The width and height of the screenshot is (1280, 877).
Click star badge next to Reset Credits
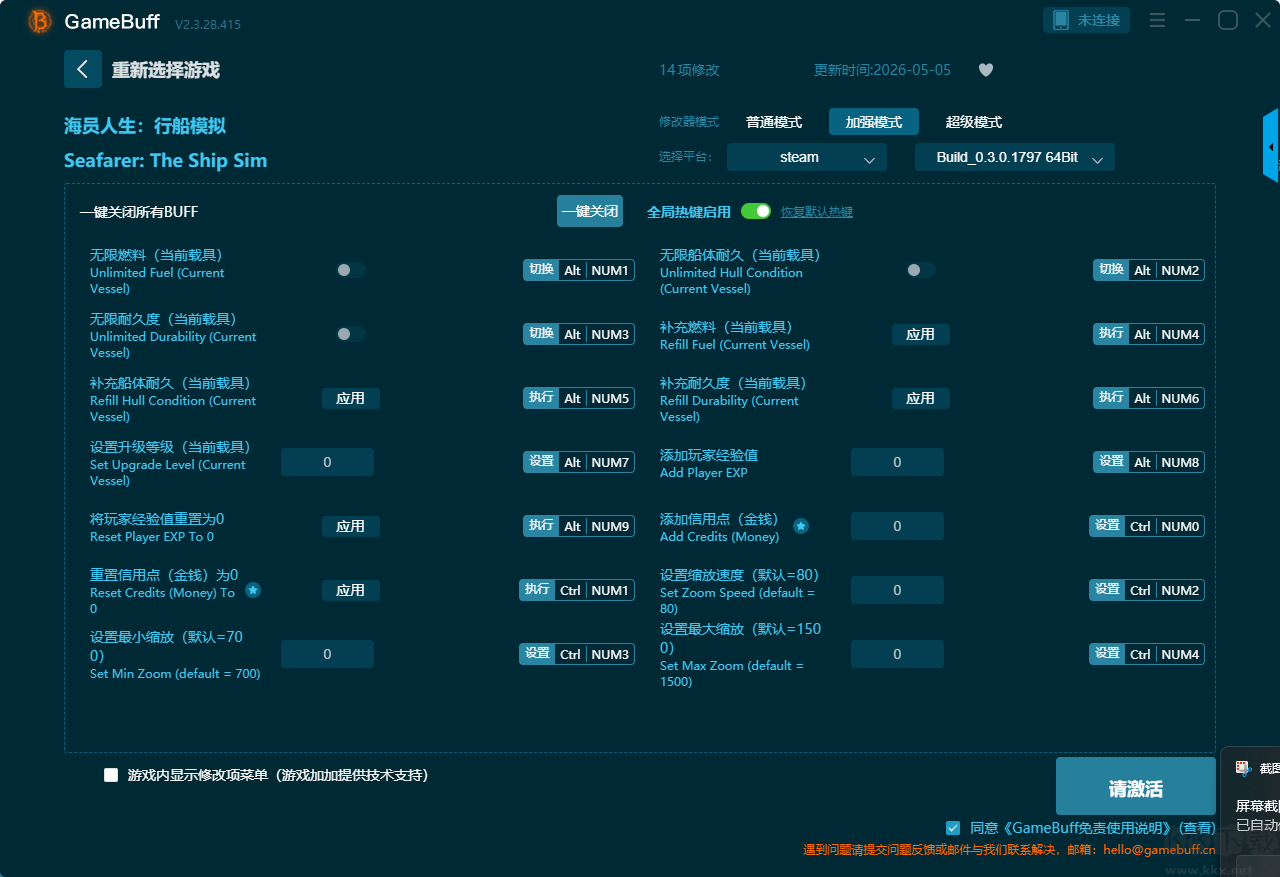(253, 590)
